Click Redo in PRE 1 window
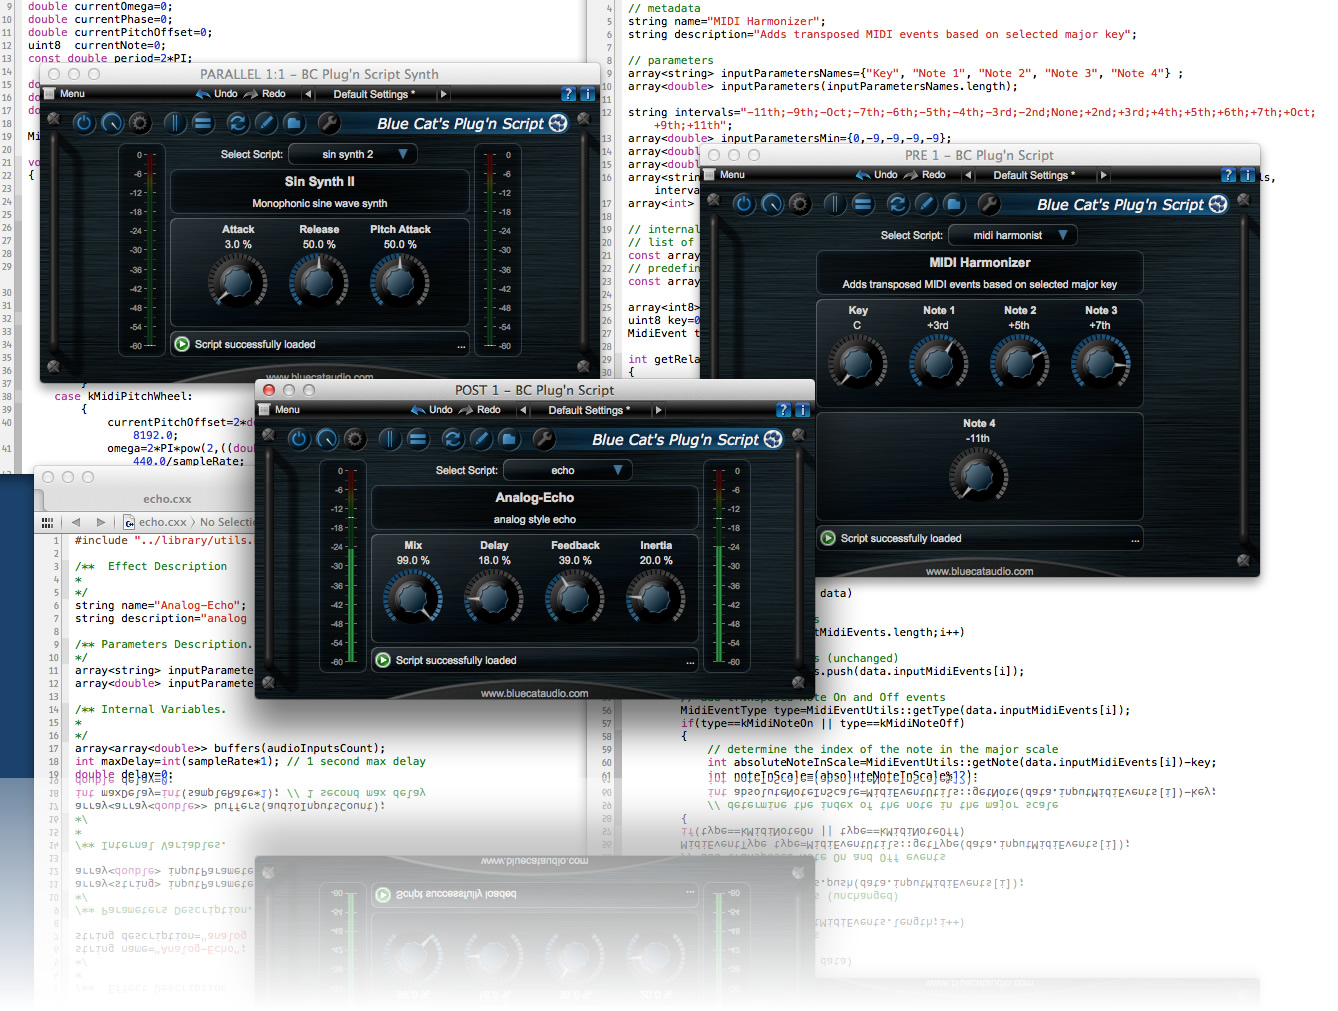1338x1011 pixels. [925, 175]
